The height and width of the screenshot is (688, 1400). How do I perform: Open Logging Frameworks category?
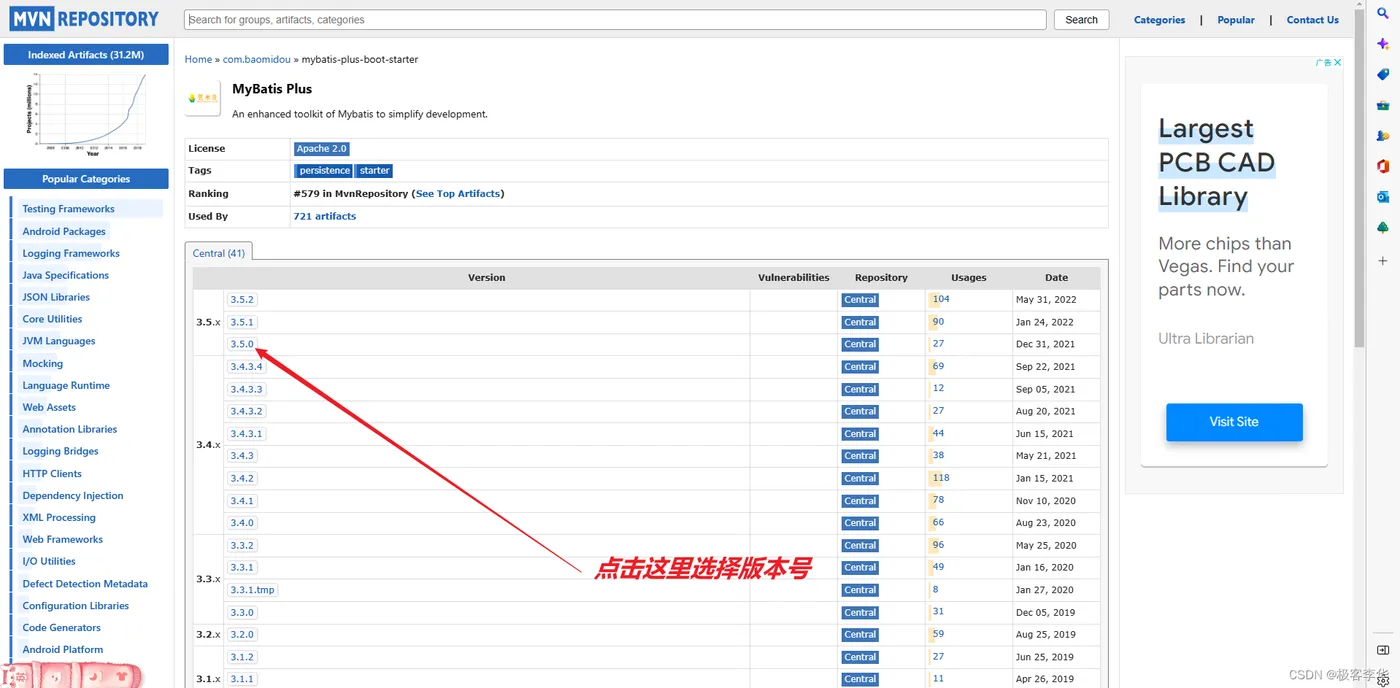click(71, 253)
